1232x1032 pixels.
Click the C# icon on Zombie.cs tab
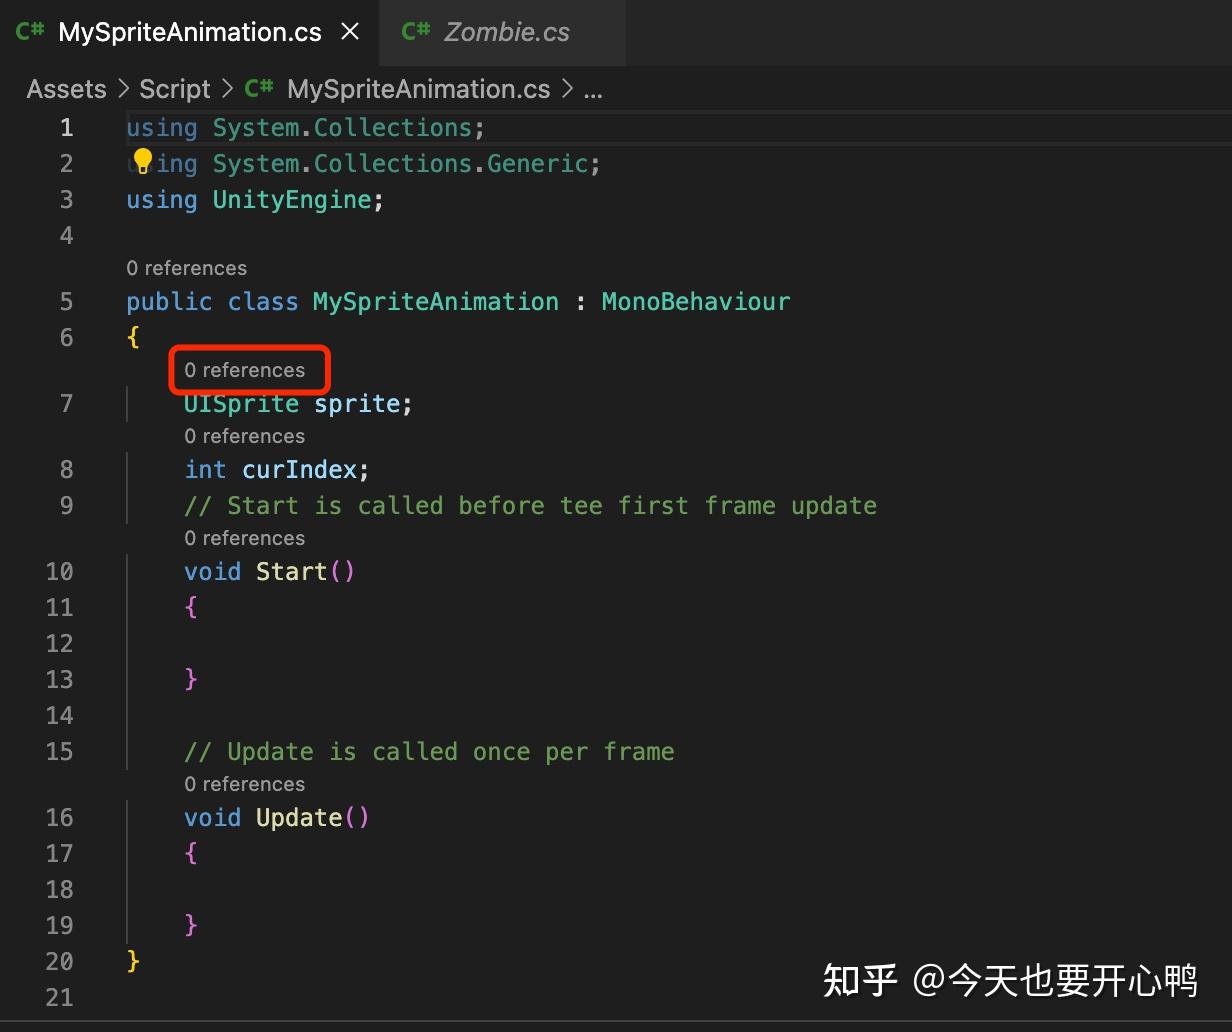click(416, 31)
